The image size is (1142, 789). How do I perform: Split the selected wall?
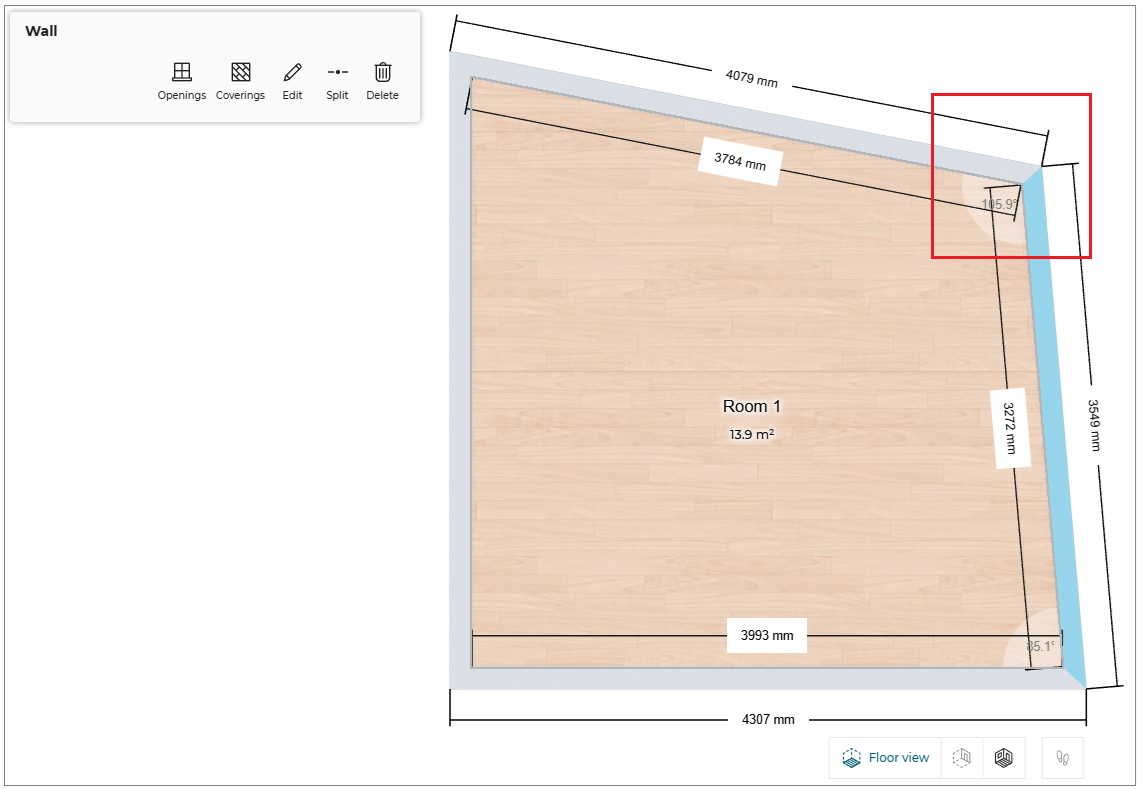[337, 81]
